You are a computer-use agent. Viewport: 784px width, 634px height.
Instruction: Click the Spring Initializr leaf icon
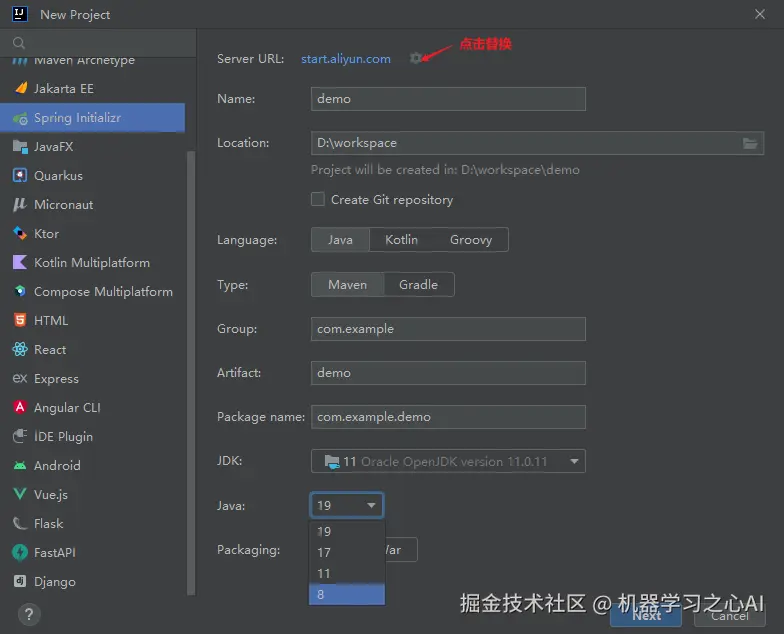[x=20, y=118]
